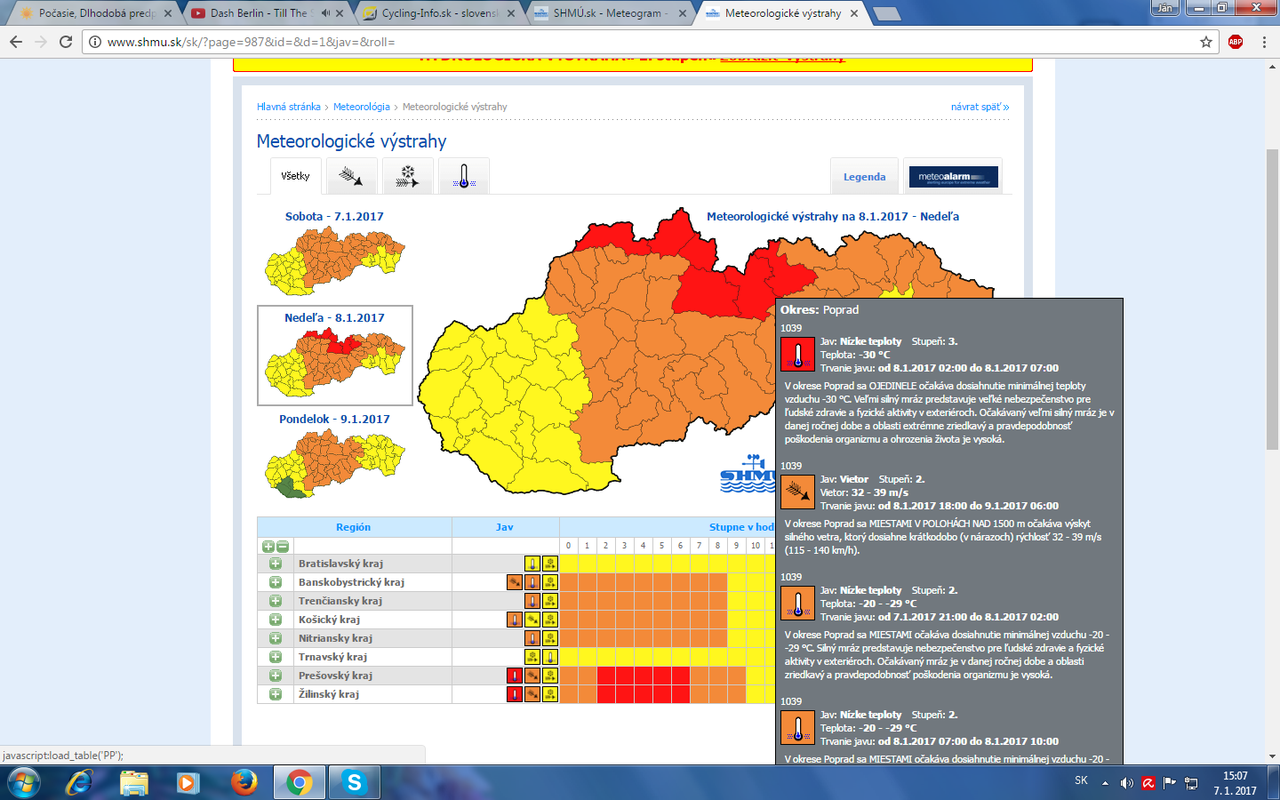Click Trnavský kraj temperature warning icon

[550, 657]
